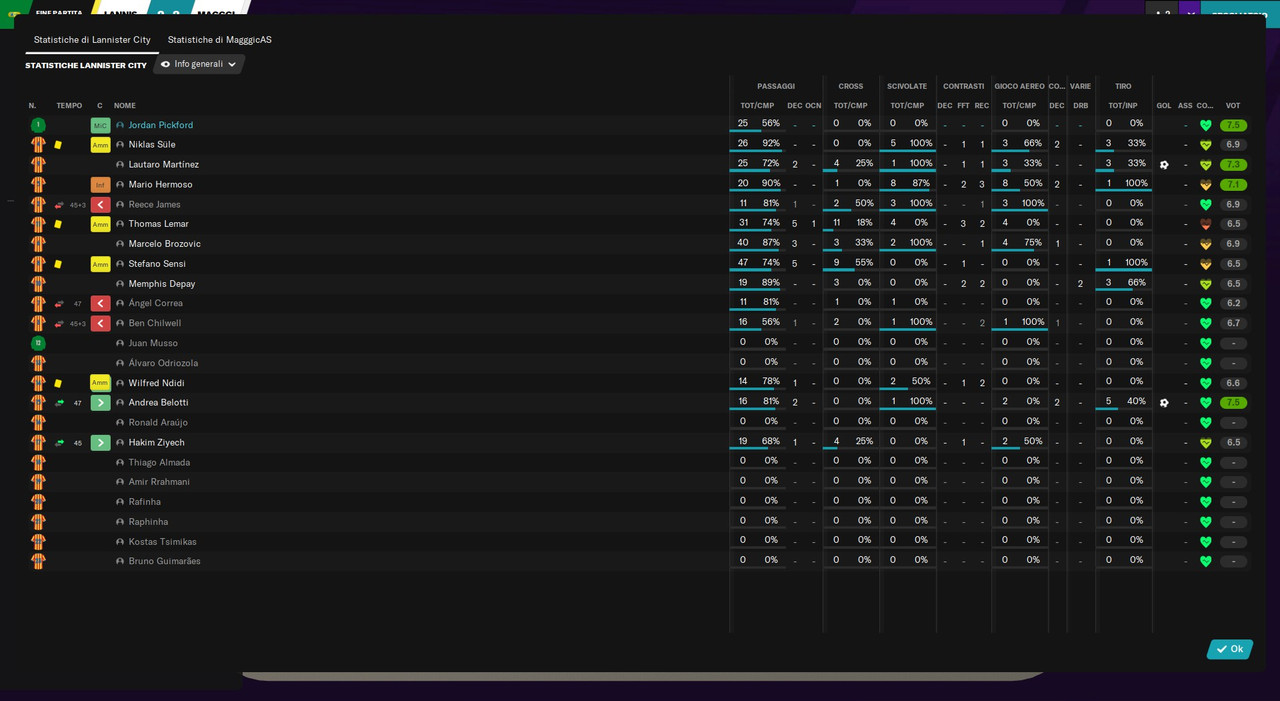Click Reece James' red substituted-off arrow badge

pyautogui.click(x=100, y=205)
